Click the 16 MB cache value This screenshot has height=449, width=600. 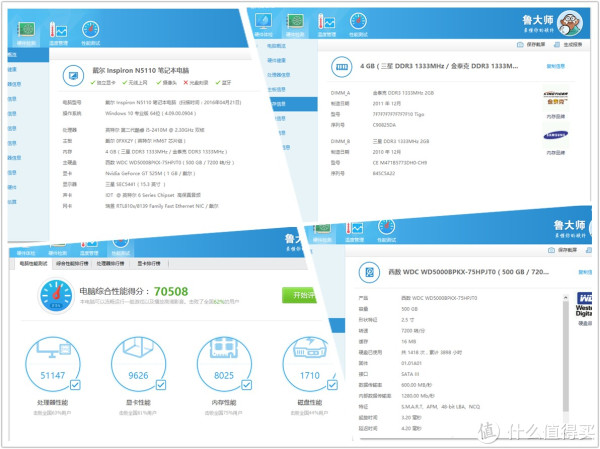(x=408, y=341)
